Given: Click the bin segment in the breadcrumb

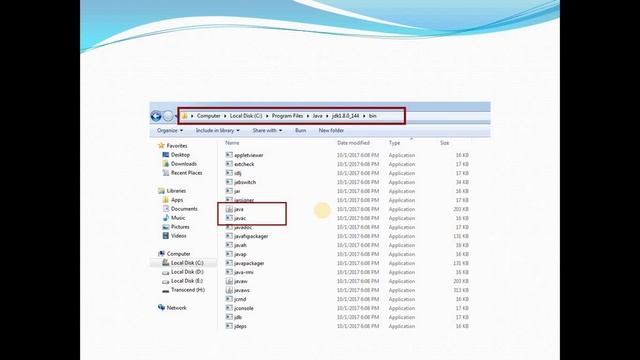Looking at the screenshot, I should (x=373, y=116).
